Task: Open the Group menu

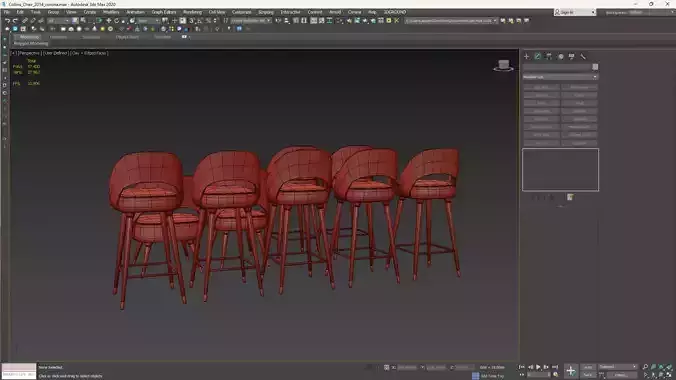Action: click(53, 12)
